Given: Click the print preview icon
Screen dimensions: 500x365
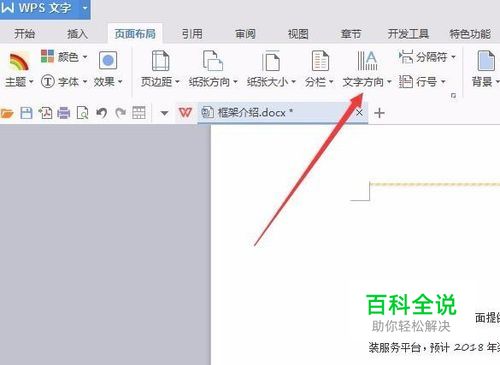Looking at the screenshot, I should 82,113.
